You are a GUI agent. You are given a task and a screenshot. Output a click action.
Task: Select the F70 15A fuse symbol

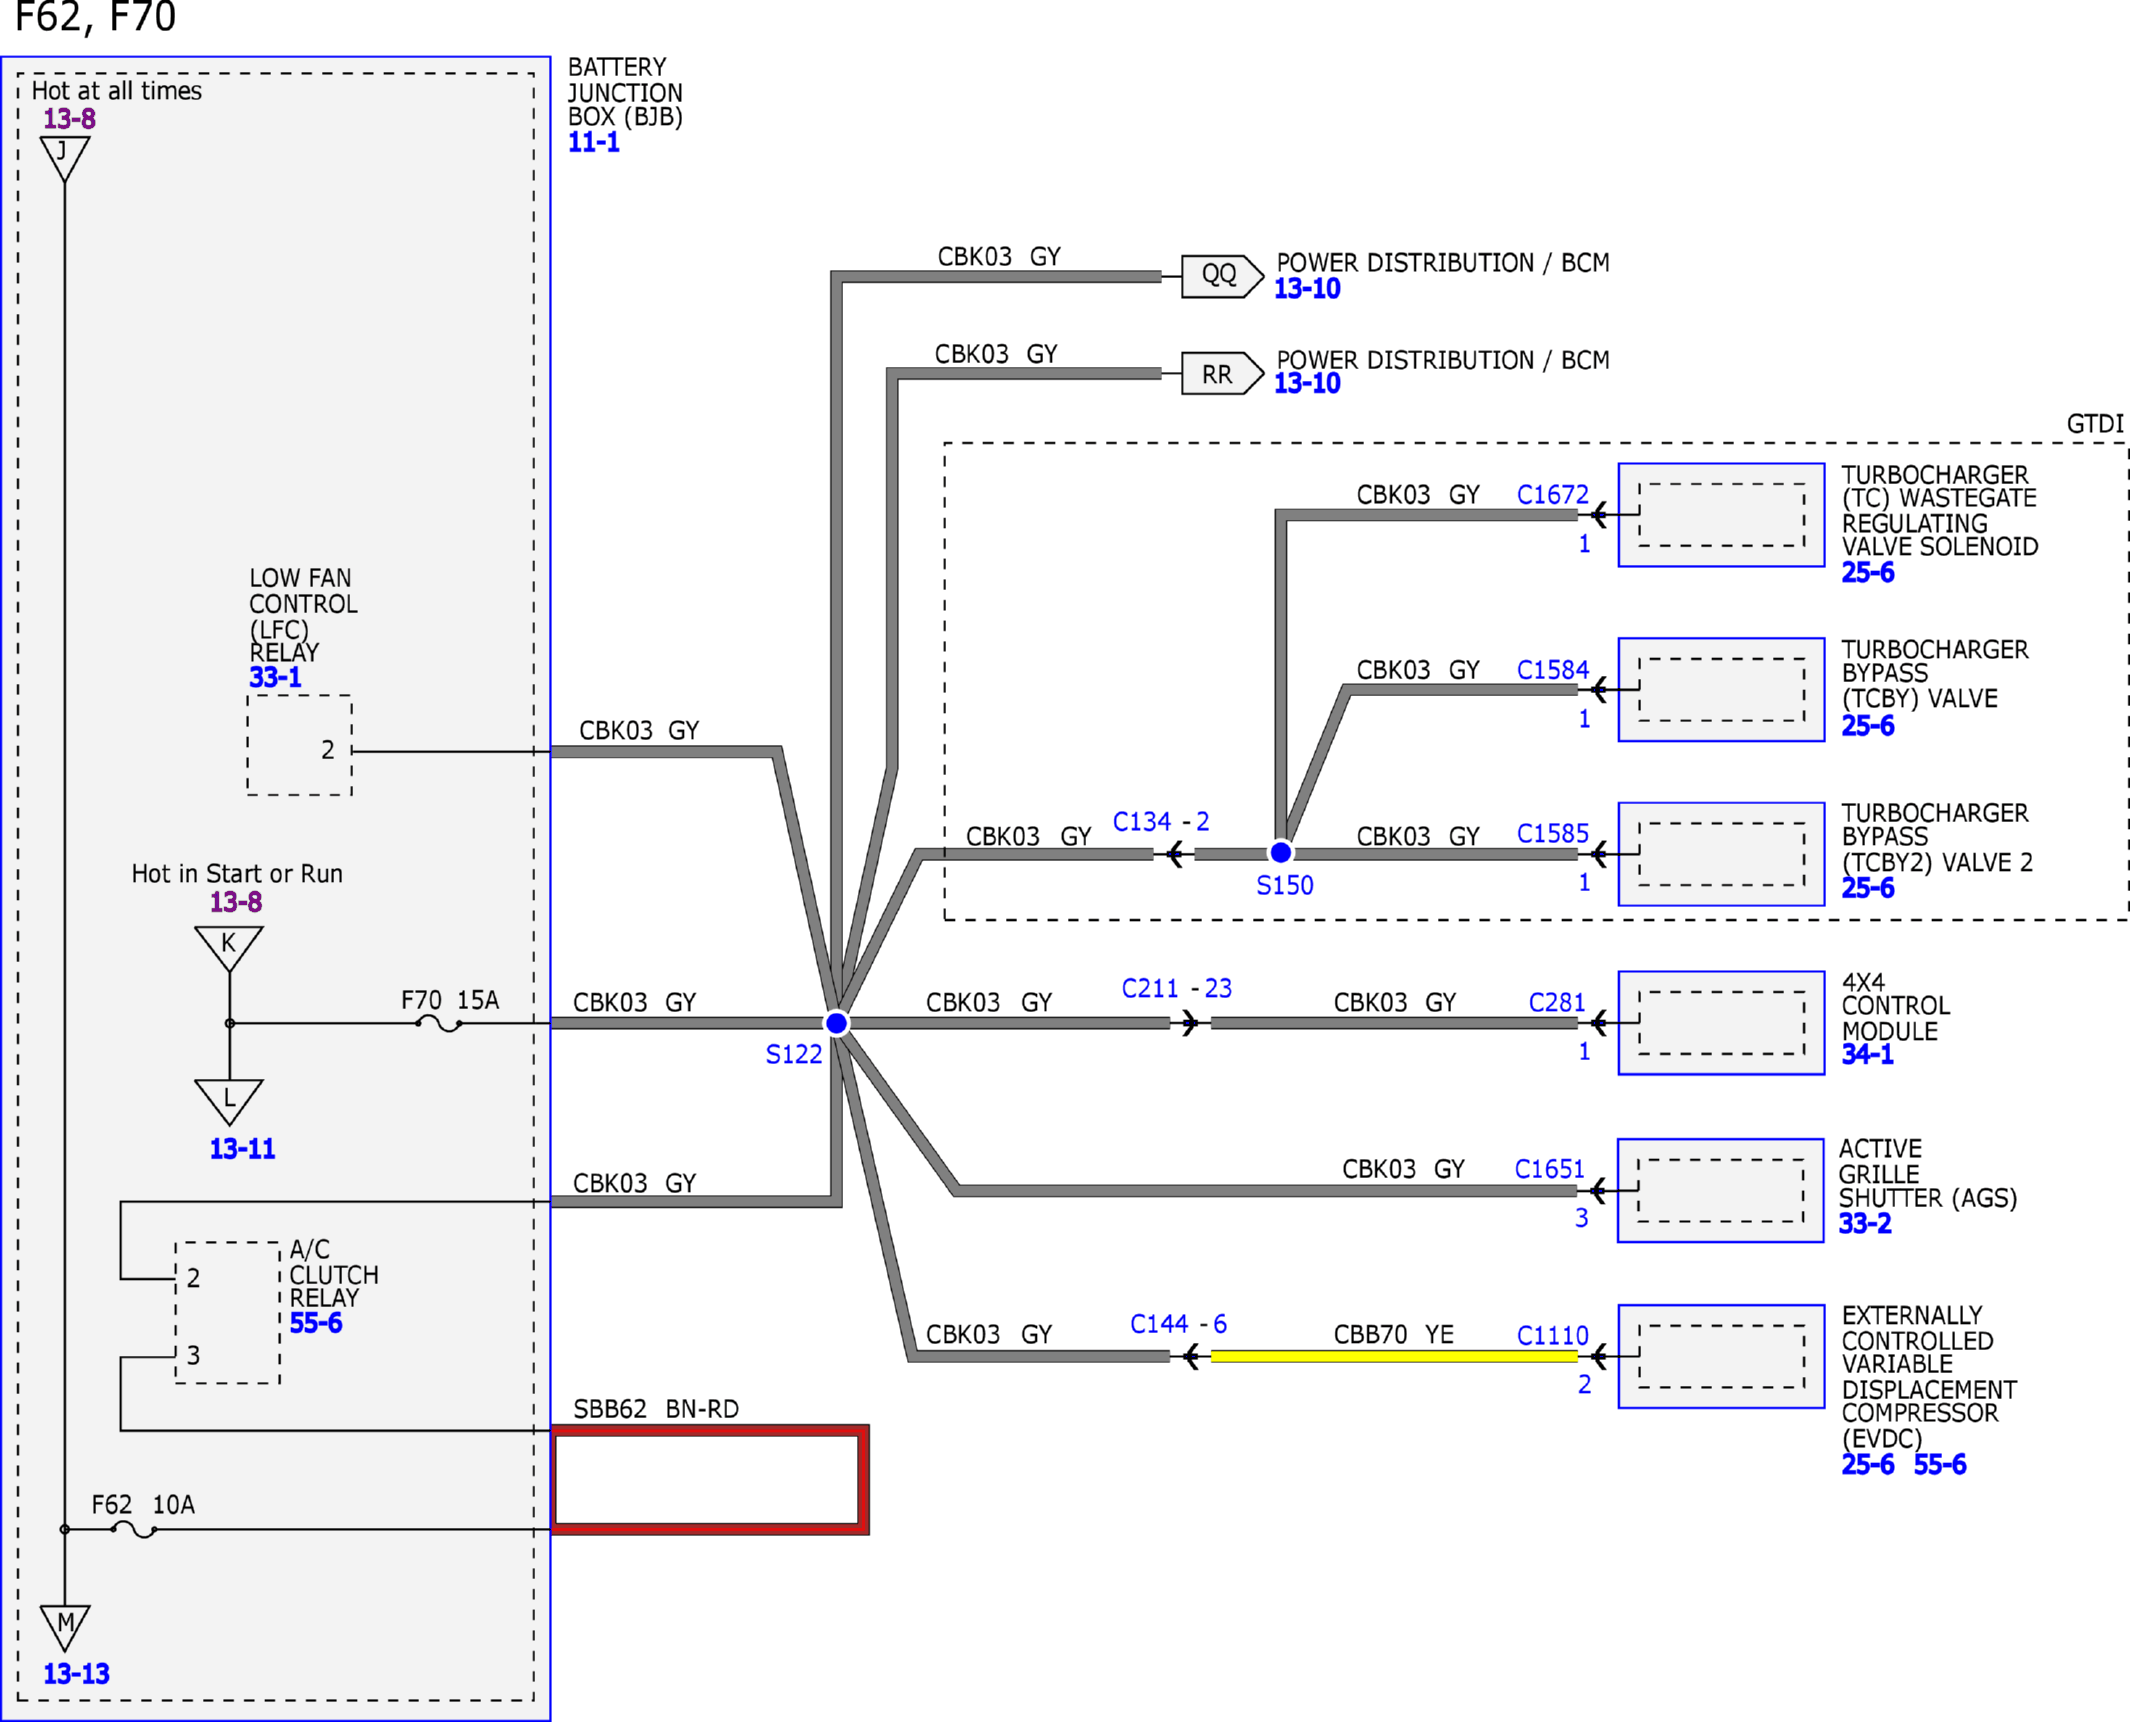[x=439, y=1023]
